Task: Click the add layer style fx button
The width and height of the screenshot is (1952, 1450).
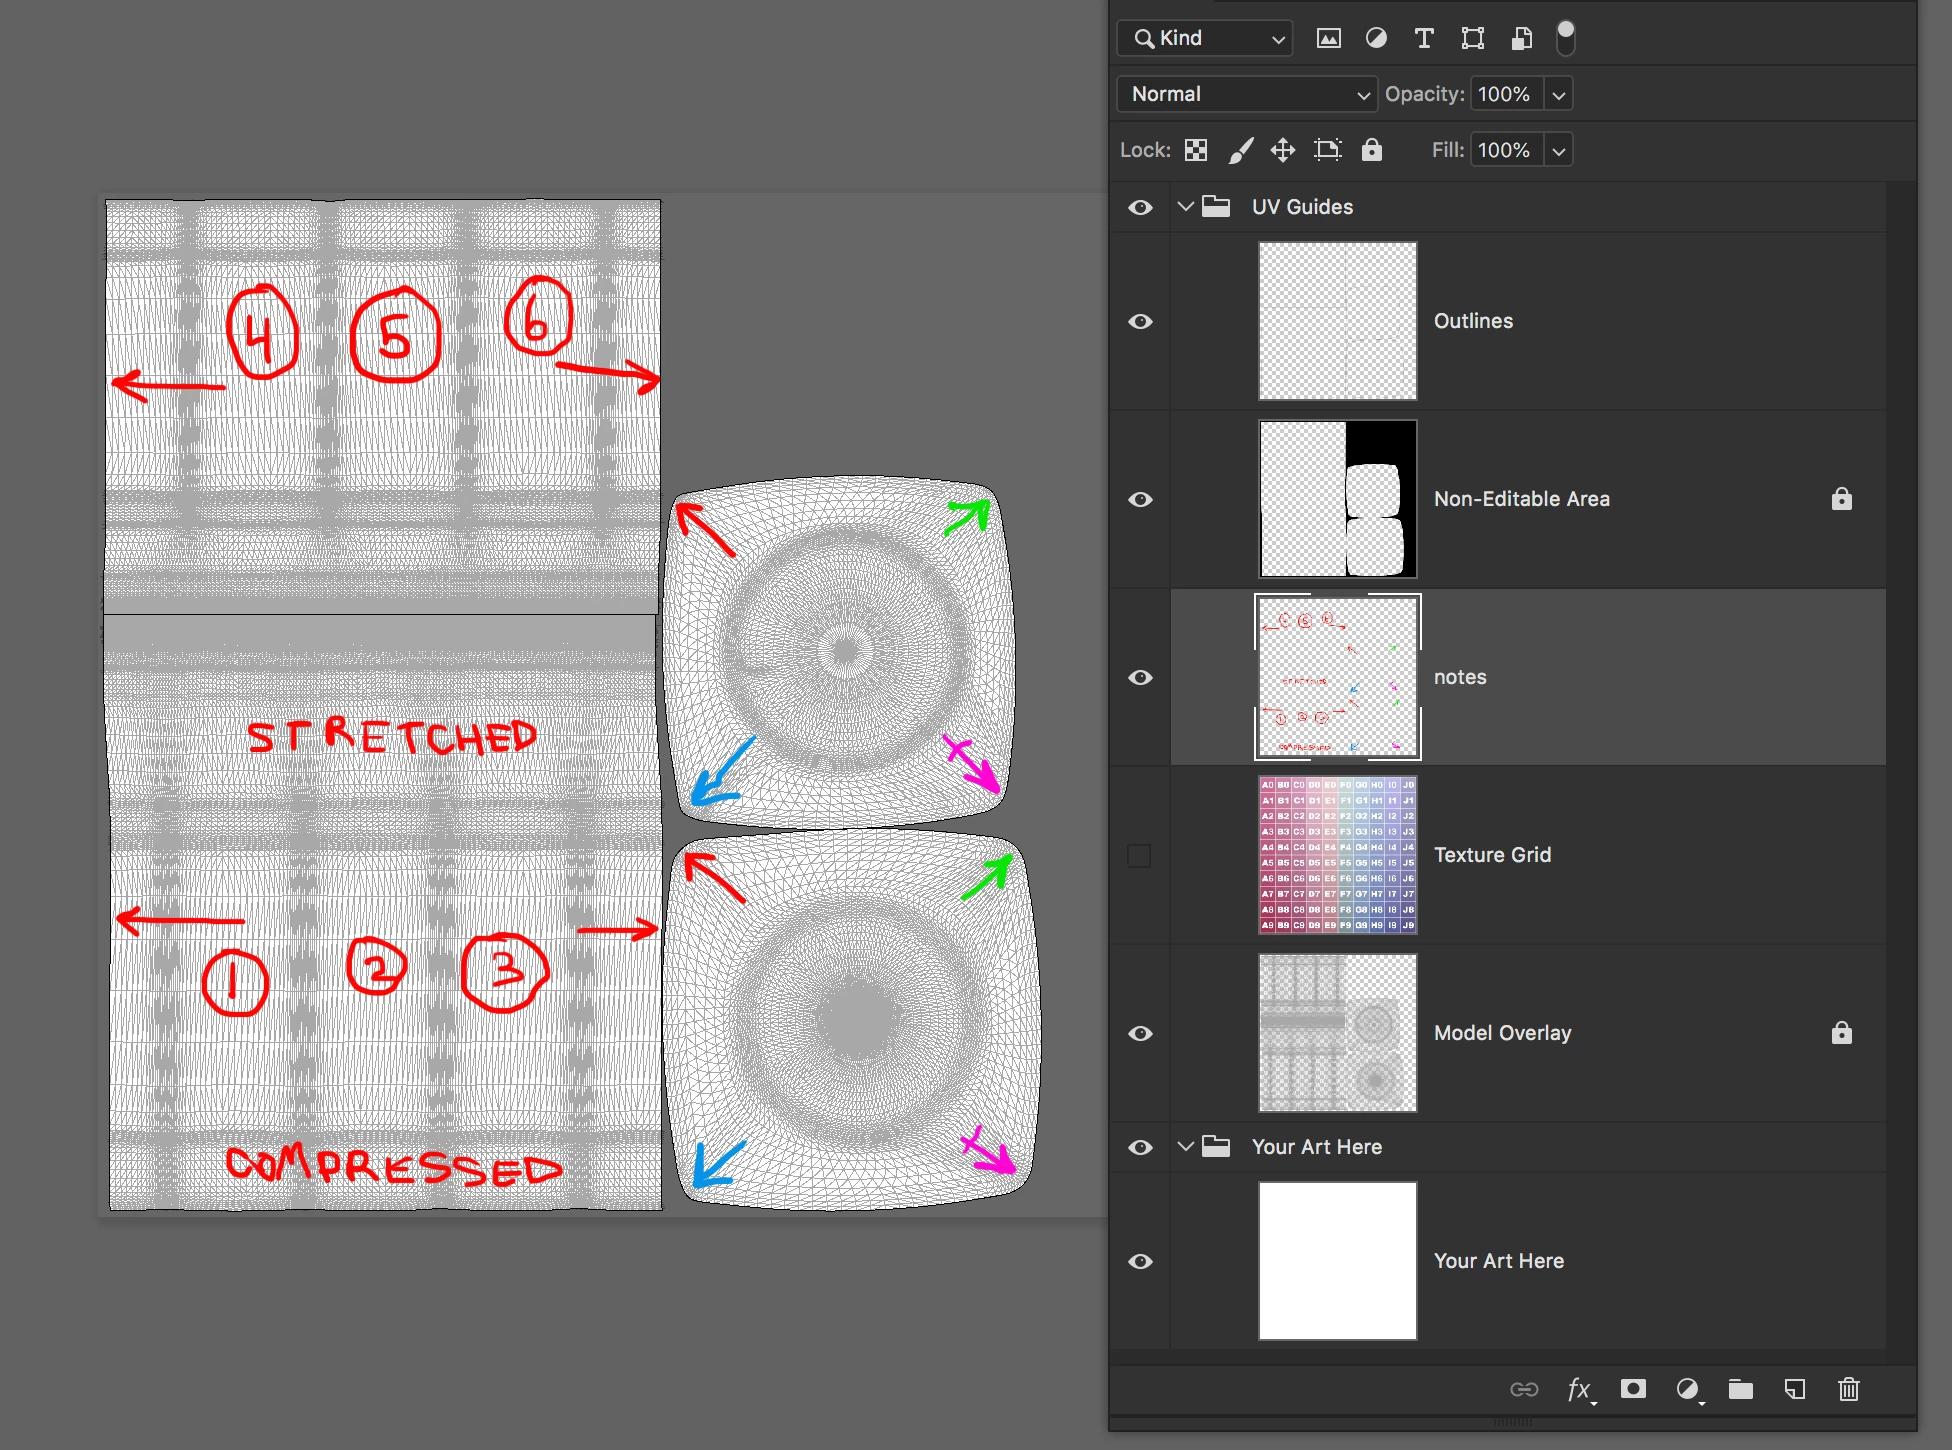Action: (x=1579, y=1389)
